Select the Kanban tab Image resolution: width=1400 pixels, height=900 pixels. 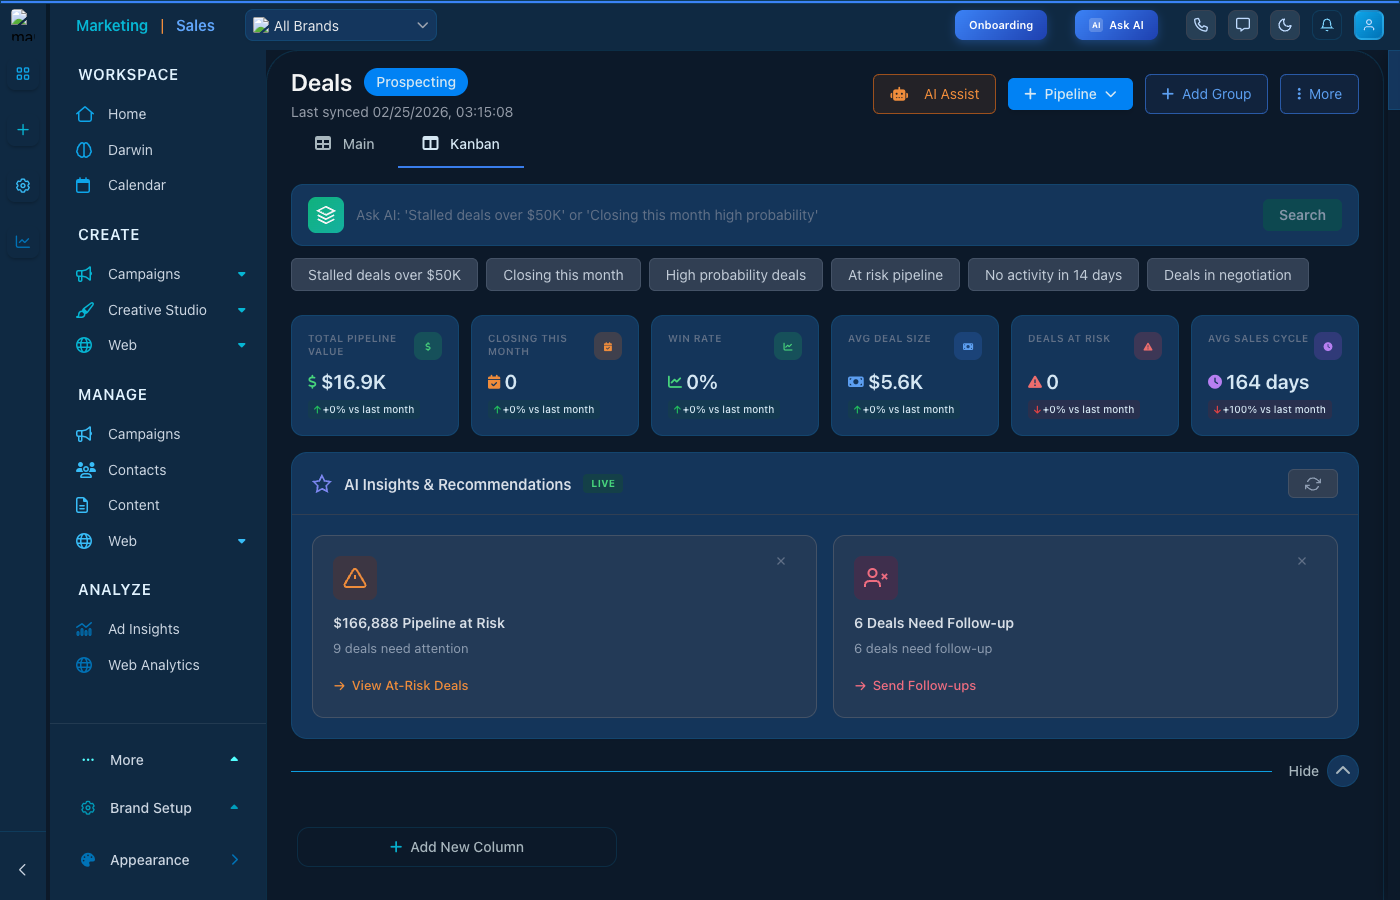(x=461, y=144)
